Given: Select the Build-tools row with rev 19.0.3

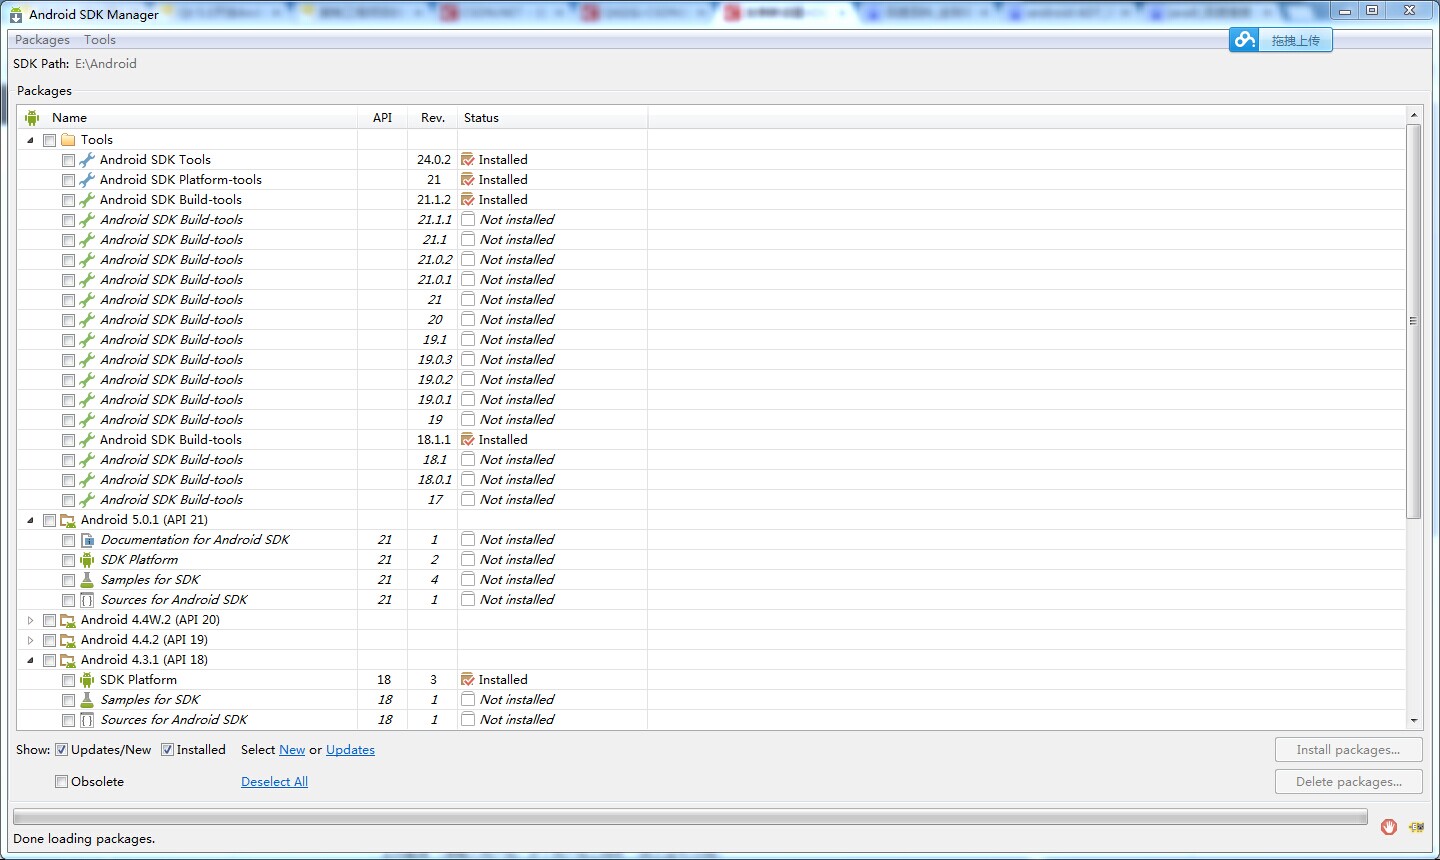Looking at the screenshot, I should tap(711, 360).
